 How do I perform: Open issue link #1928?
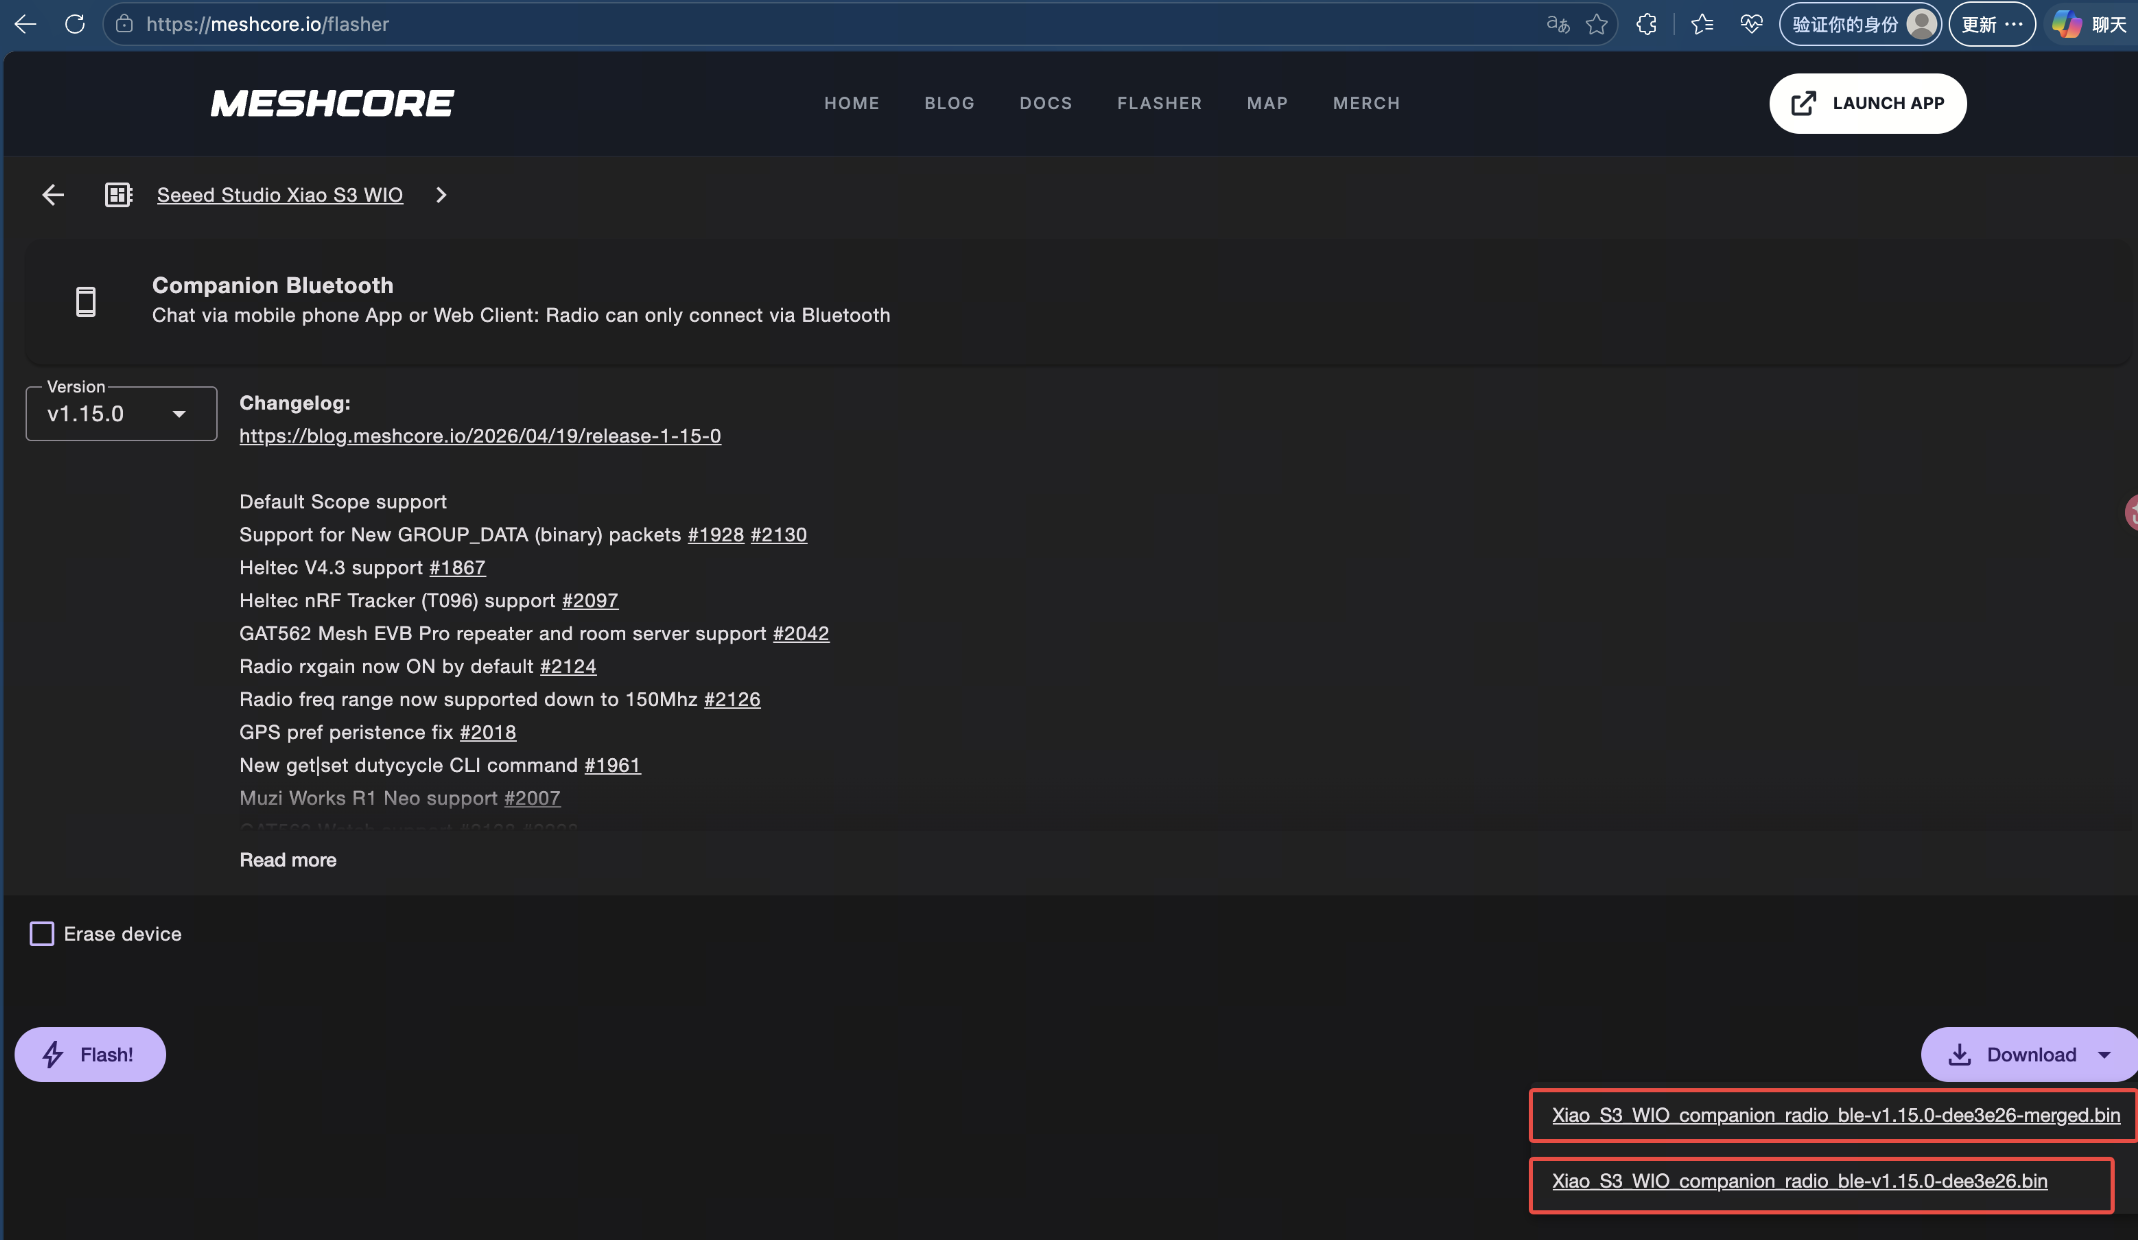pyautogui.click(x=716, y=535)
